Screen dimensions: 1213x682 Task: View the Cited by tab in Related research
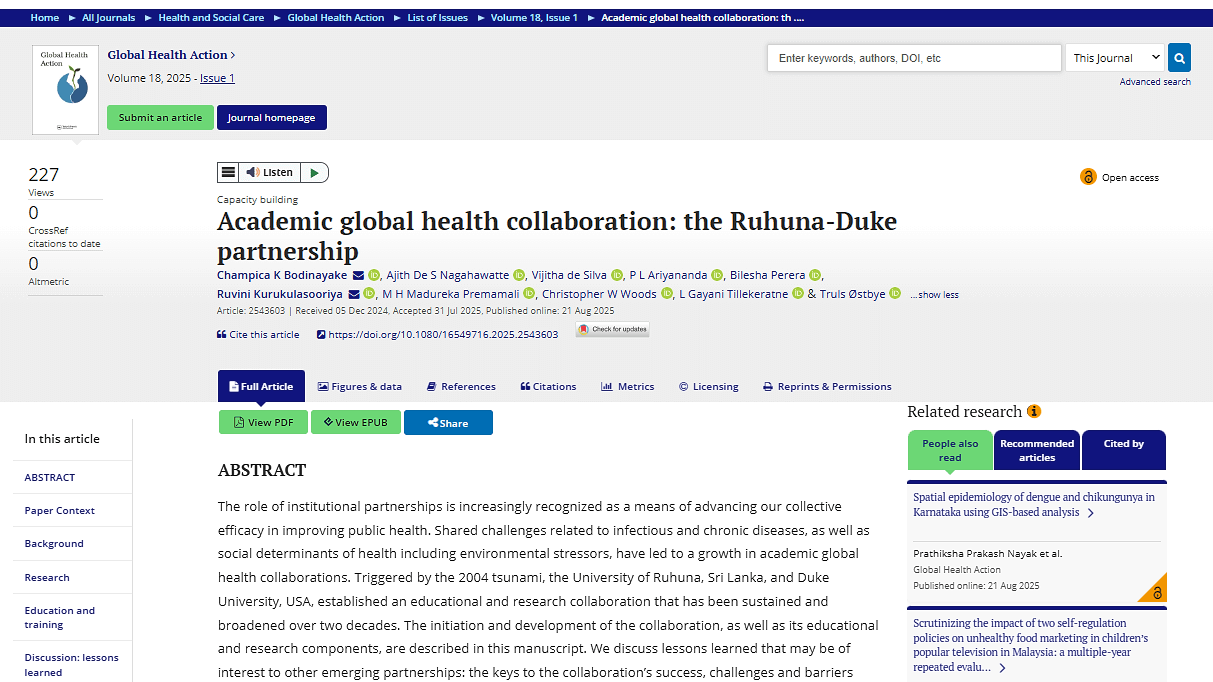coord(1123,450)
